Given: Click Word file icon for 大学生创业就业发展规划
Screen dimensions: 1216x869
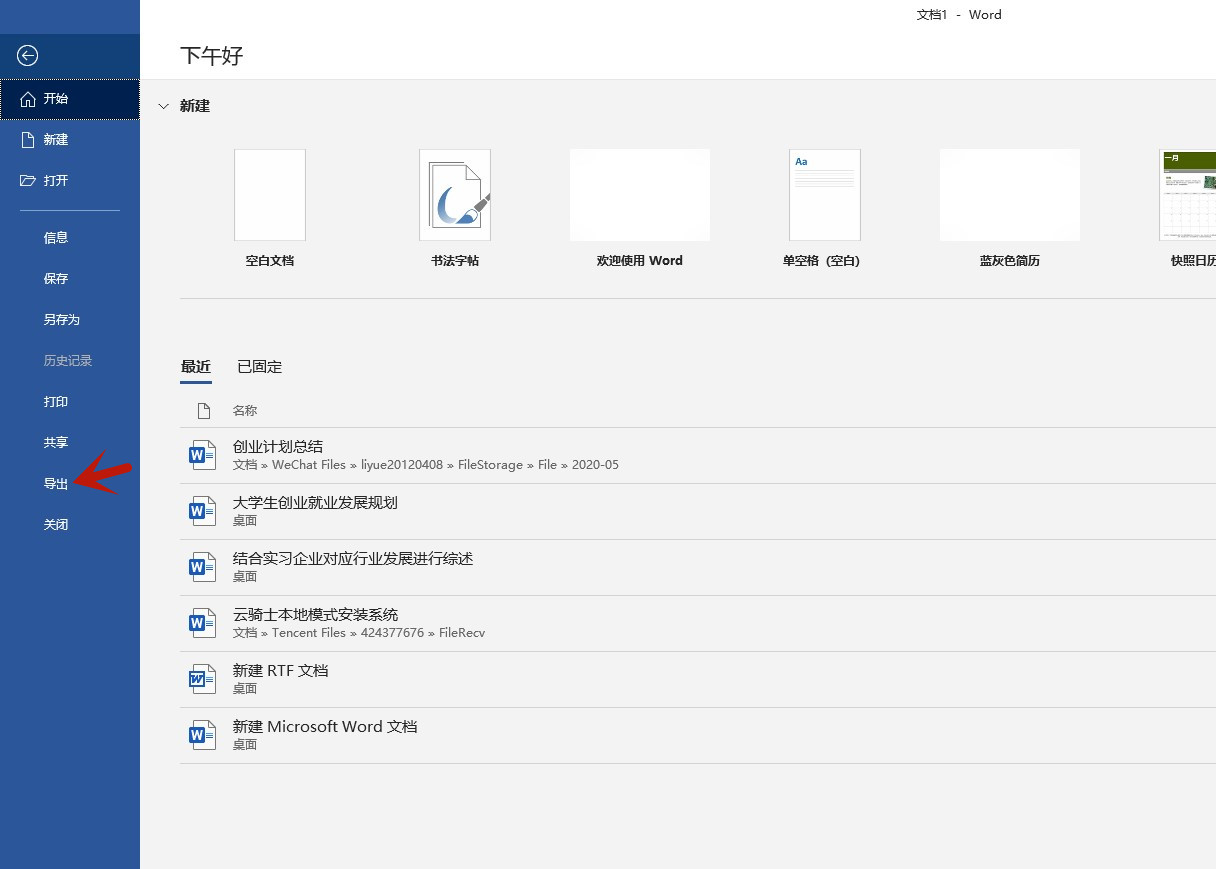Looking at the screenshot, I should click(x=202, y=512).
